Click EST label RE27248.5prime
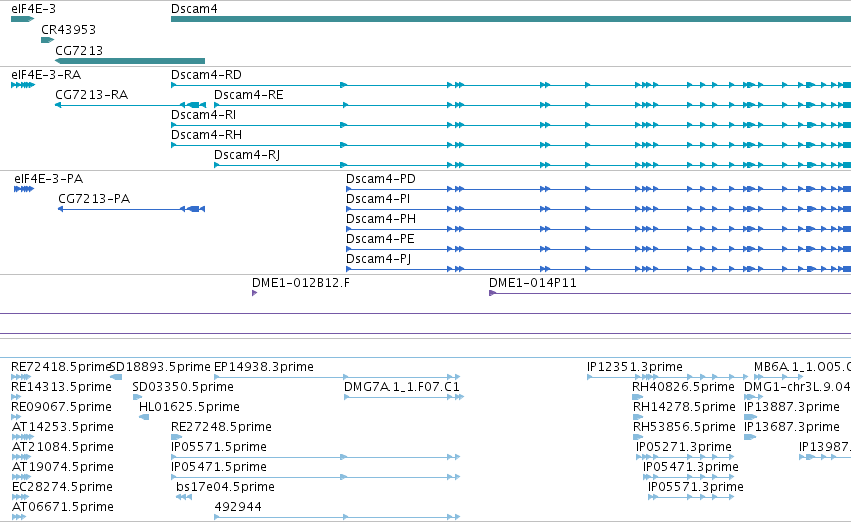Viewport: 851px width, 522px height. coord(221,427)
